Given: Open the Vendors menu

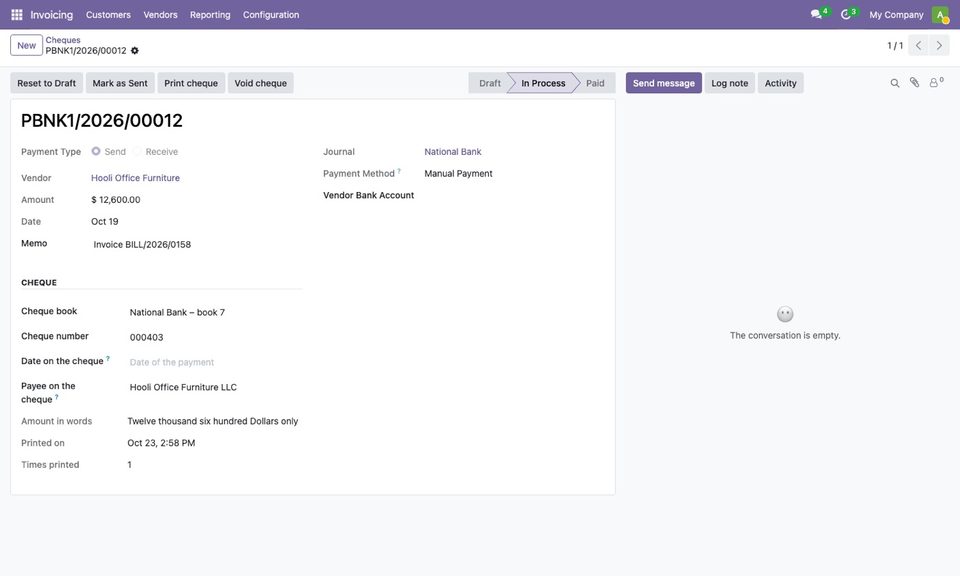Looking at the screenshot, I should click(x=160, y=15).
